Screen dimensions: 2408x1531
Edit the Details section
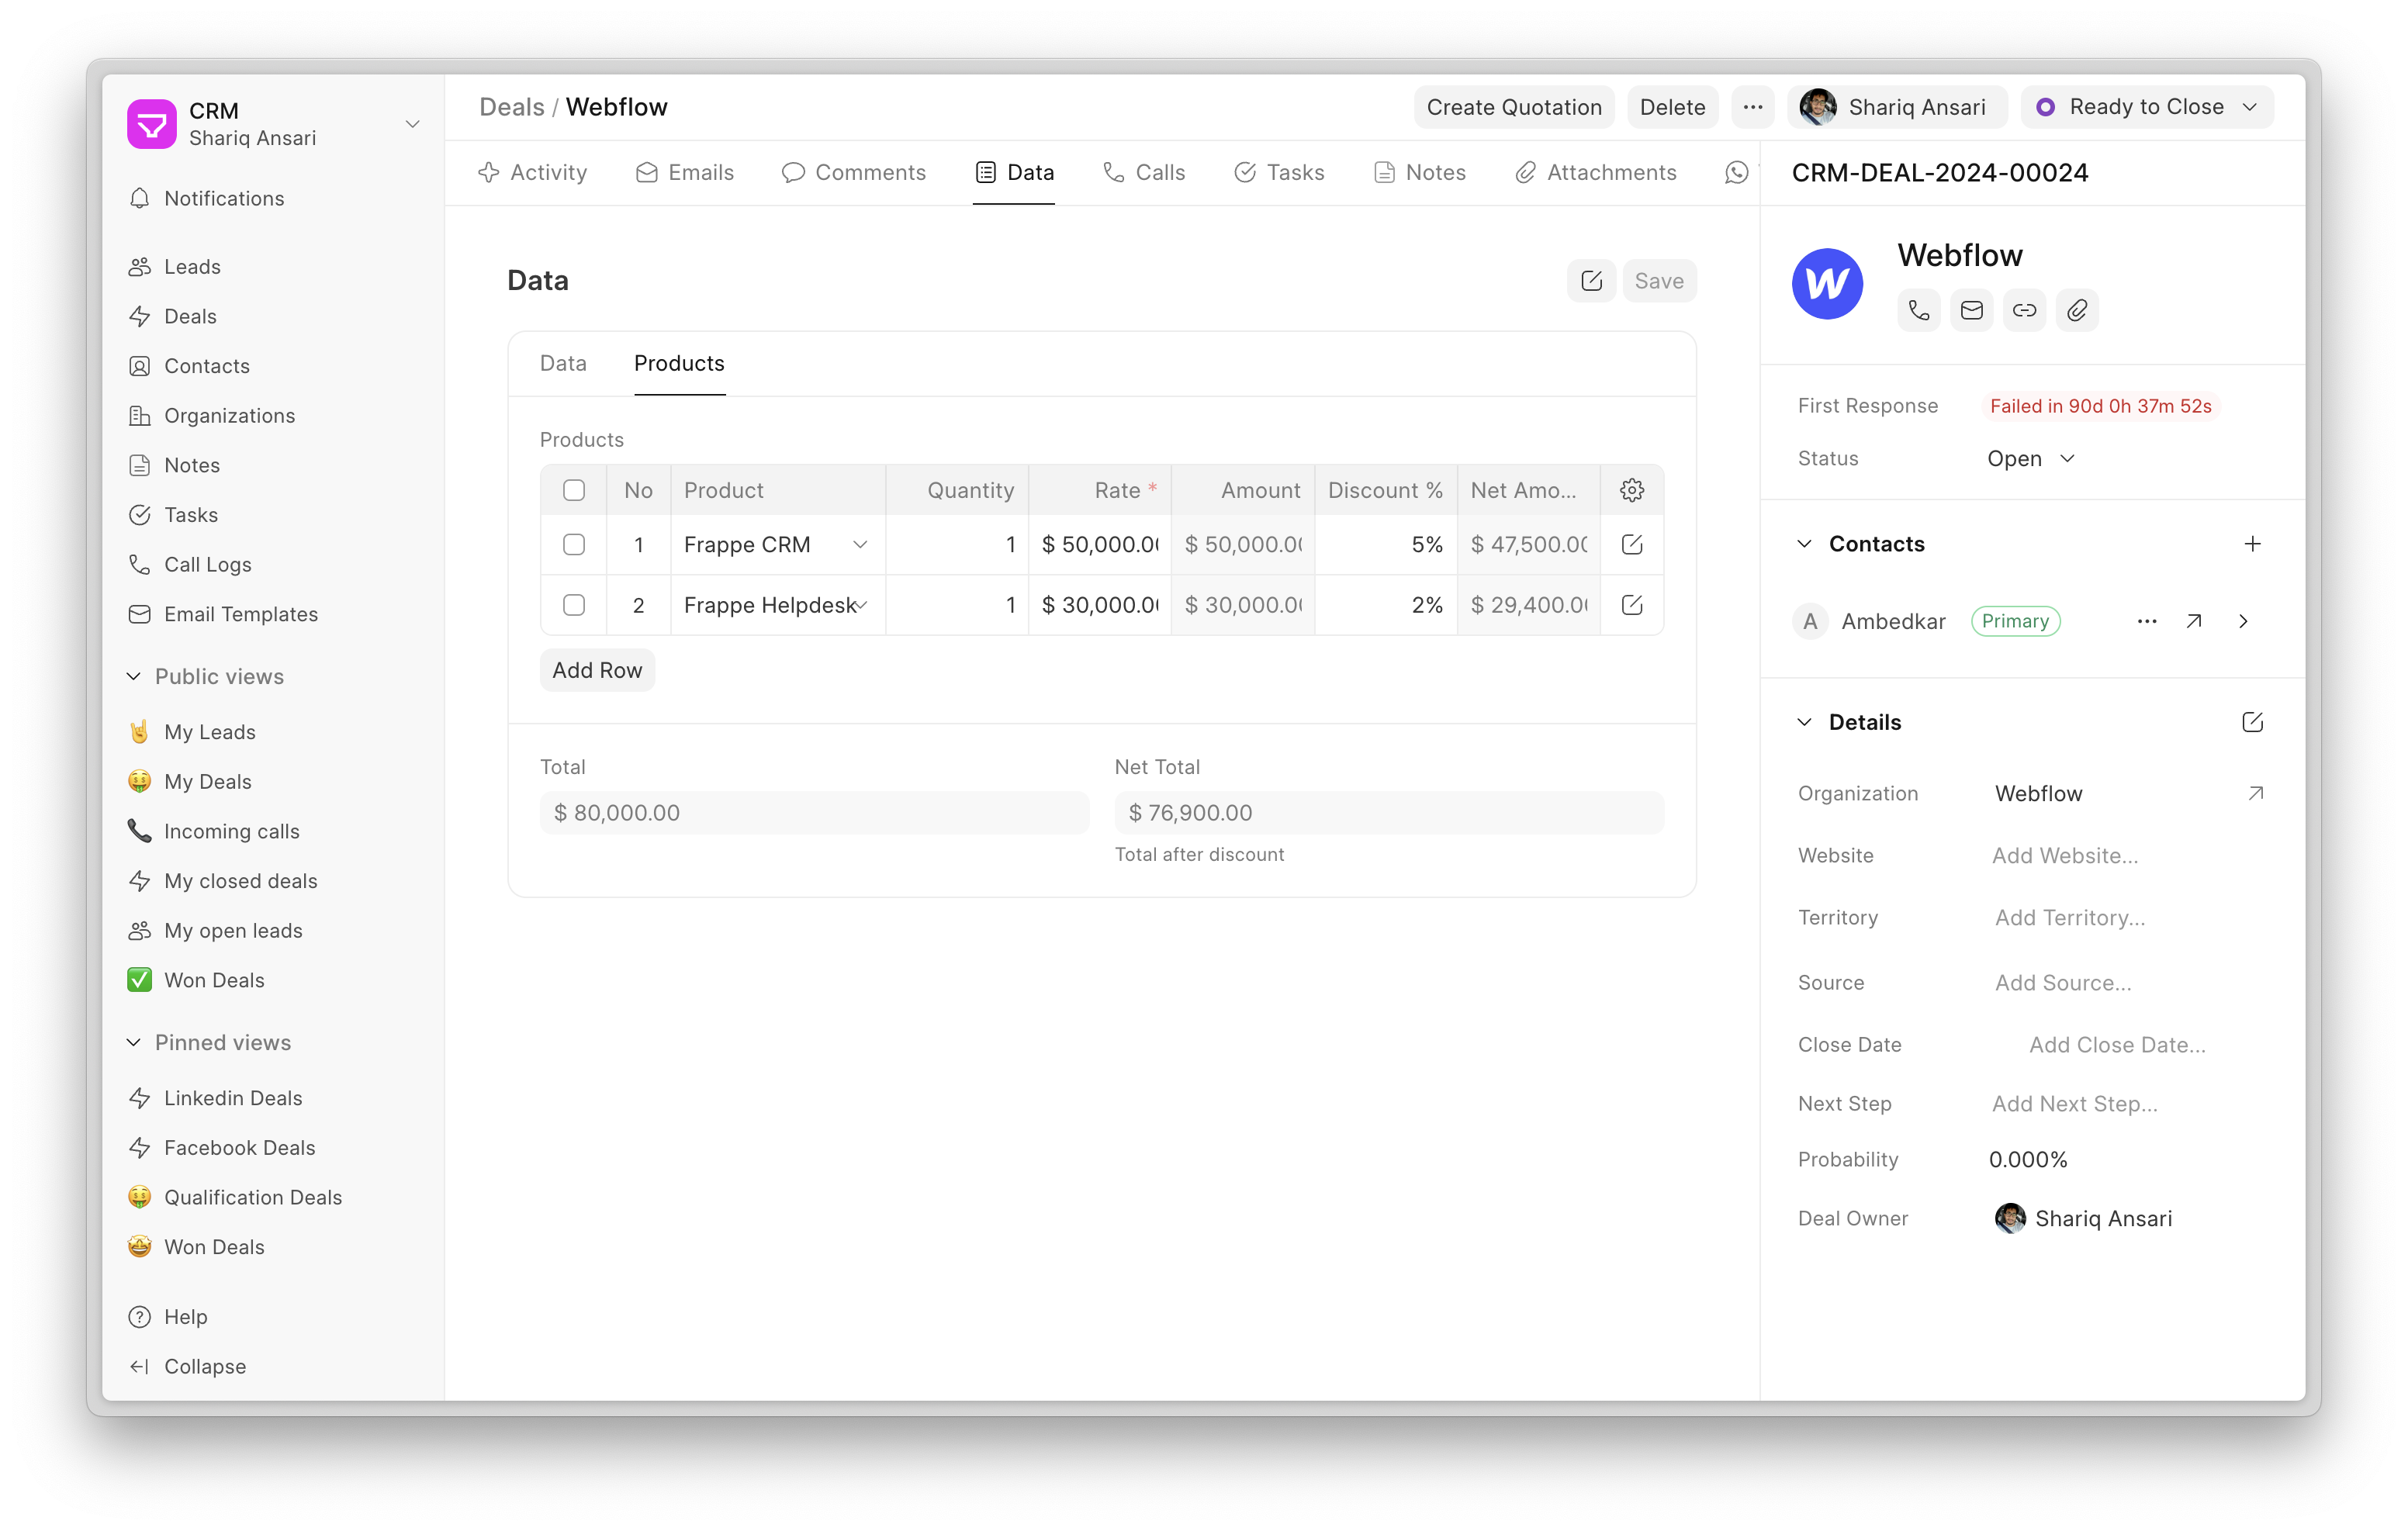click(2252, 722)
